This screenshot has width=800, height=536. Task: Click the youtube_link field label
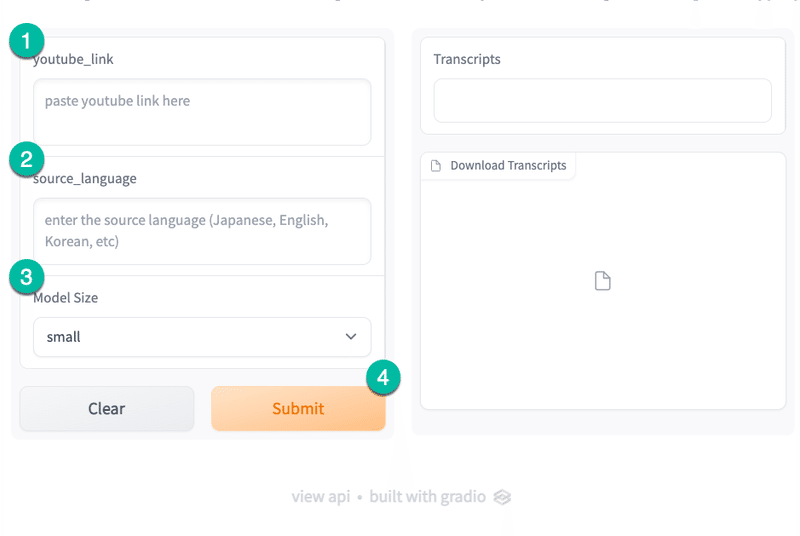(74, 59)
